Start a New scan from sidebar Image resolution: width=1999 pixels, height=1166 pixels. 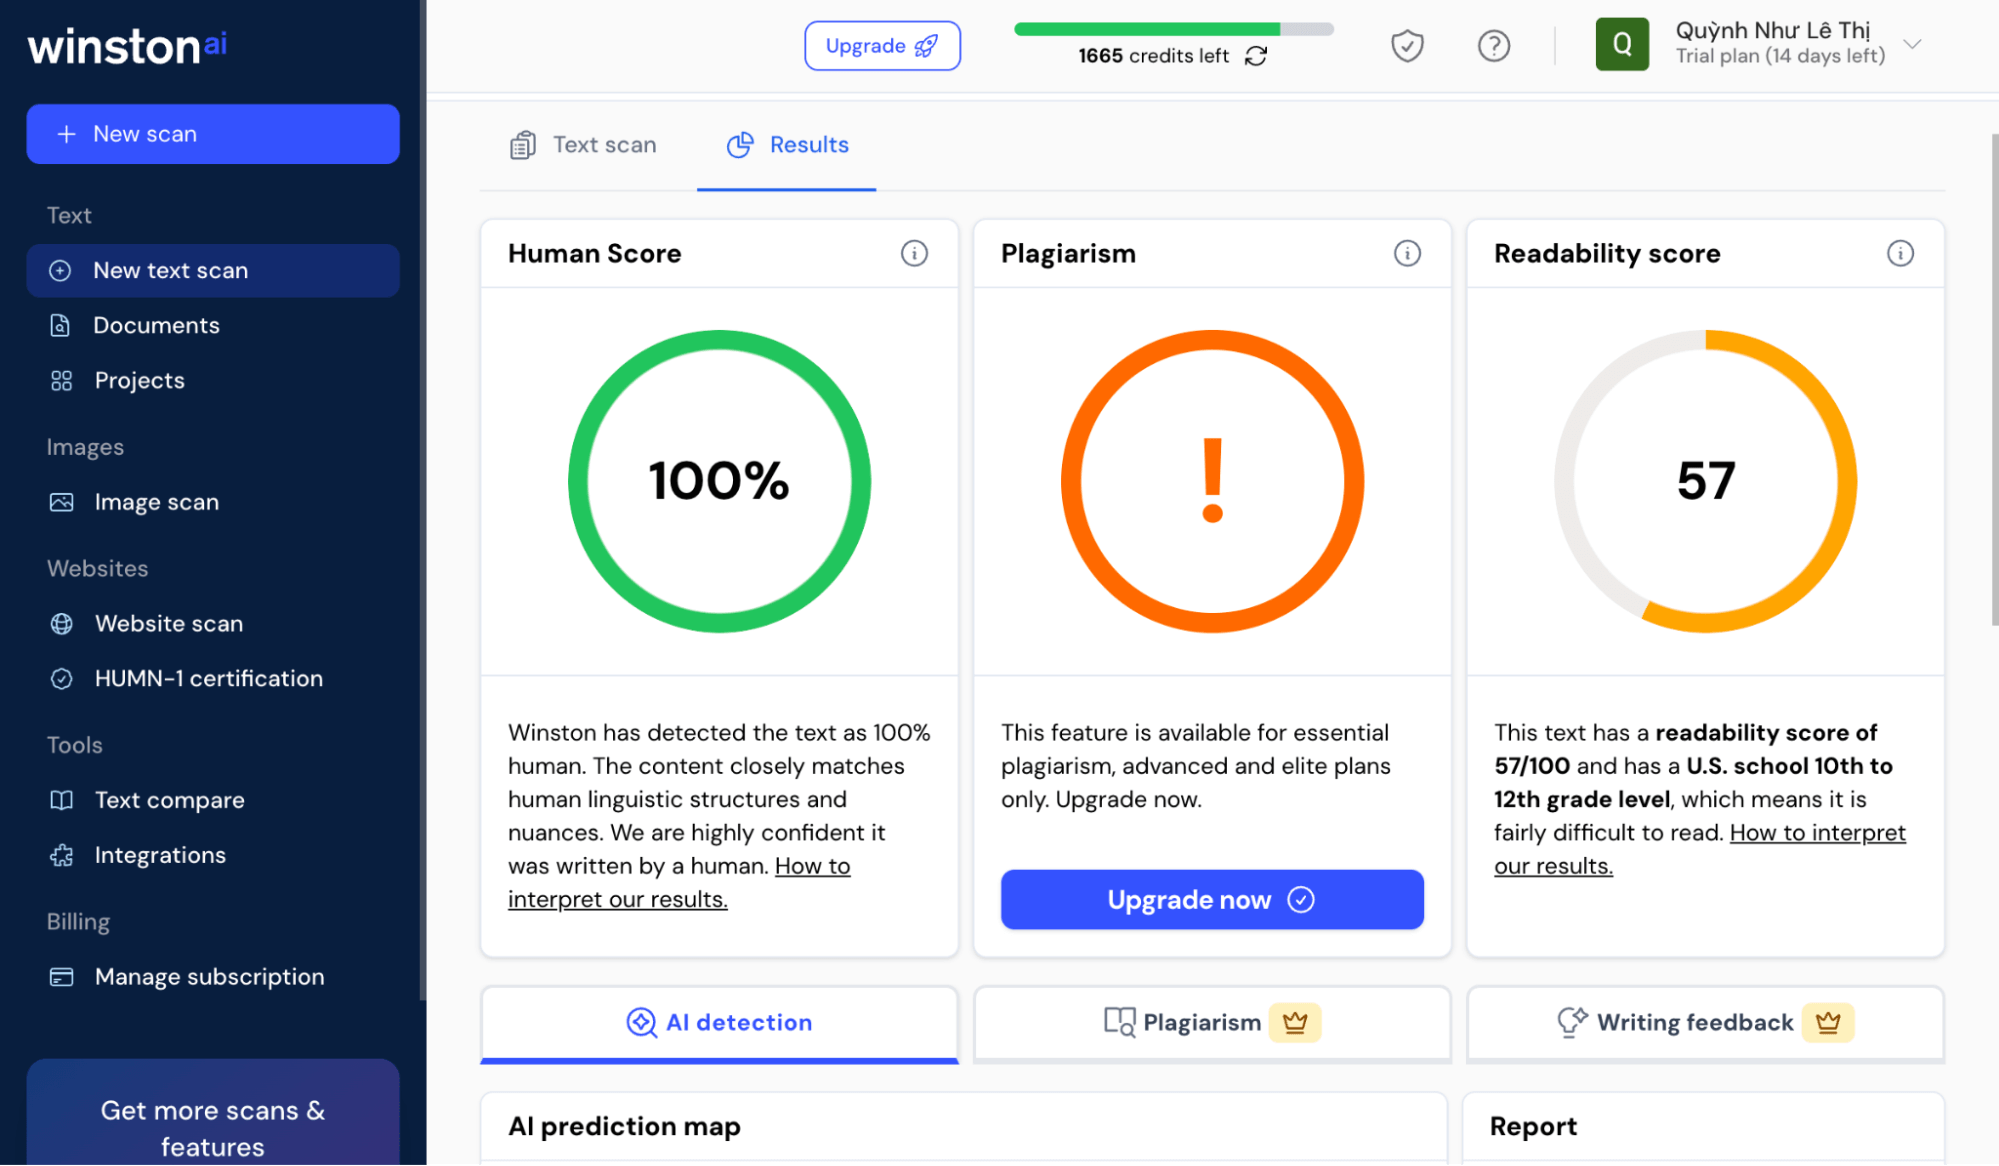(213, 134)
